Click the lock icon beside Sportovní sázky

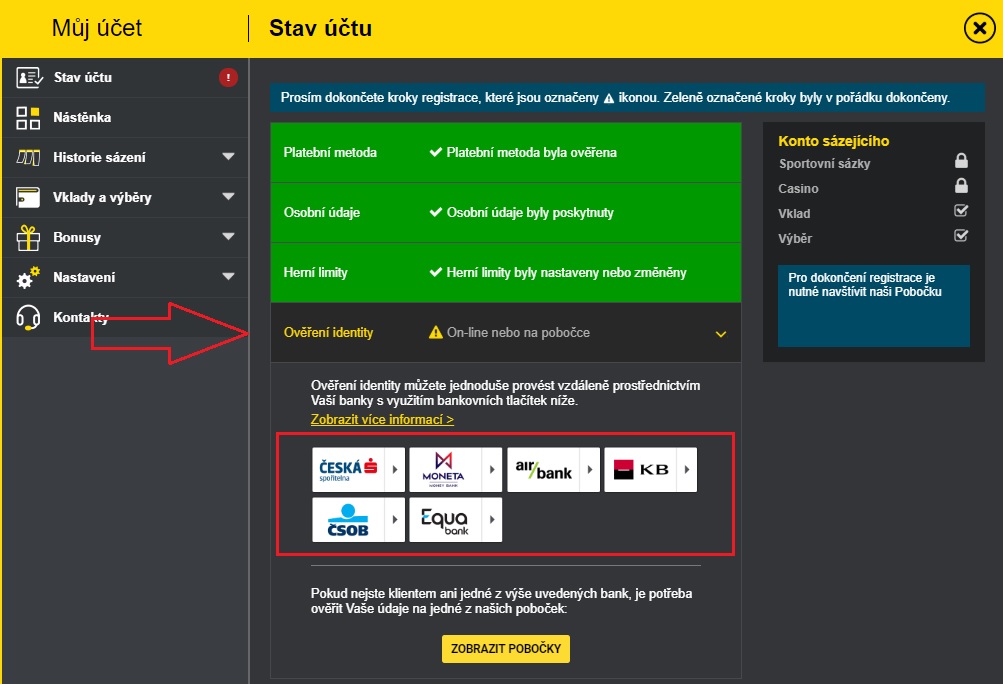[961, 161]
